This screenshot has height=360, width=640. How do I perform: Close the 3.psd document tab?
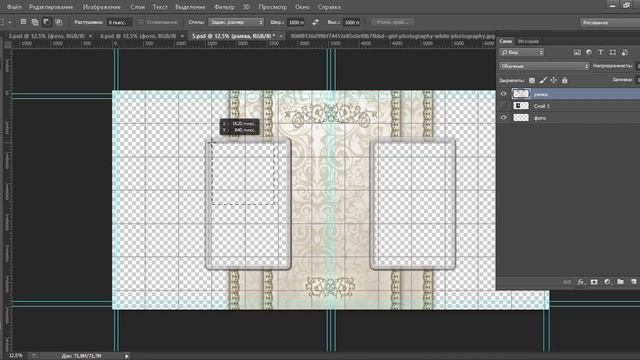click(91, 36)
